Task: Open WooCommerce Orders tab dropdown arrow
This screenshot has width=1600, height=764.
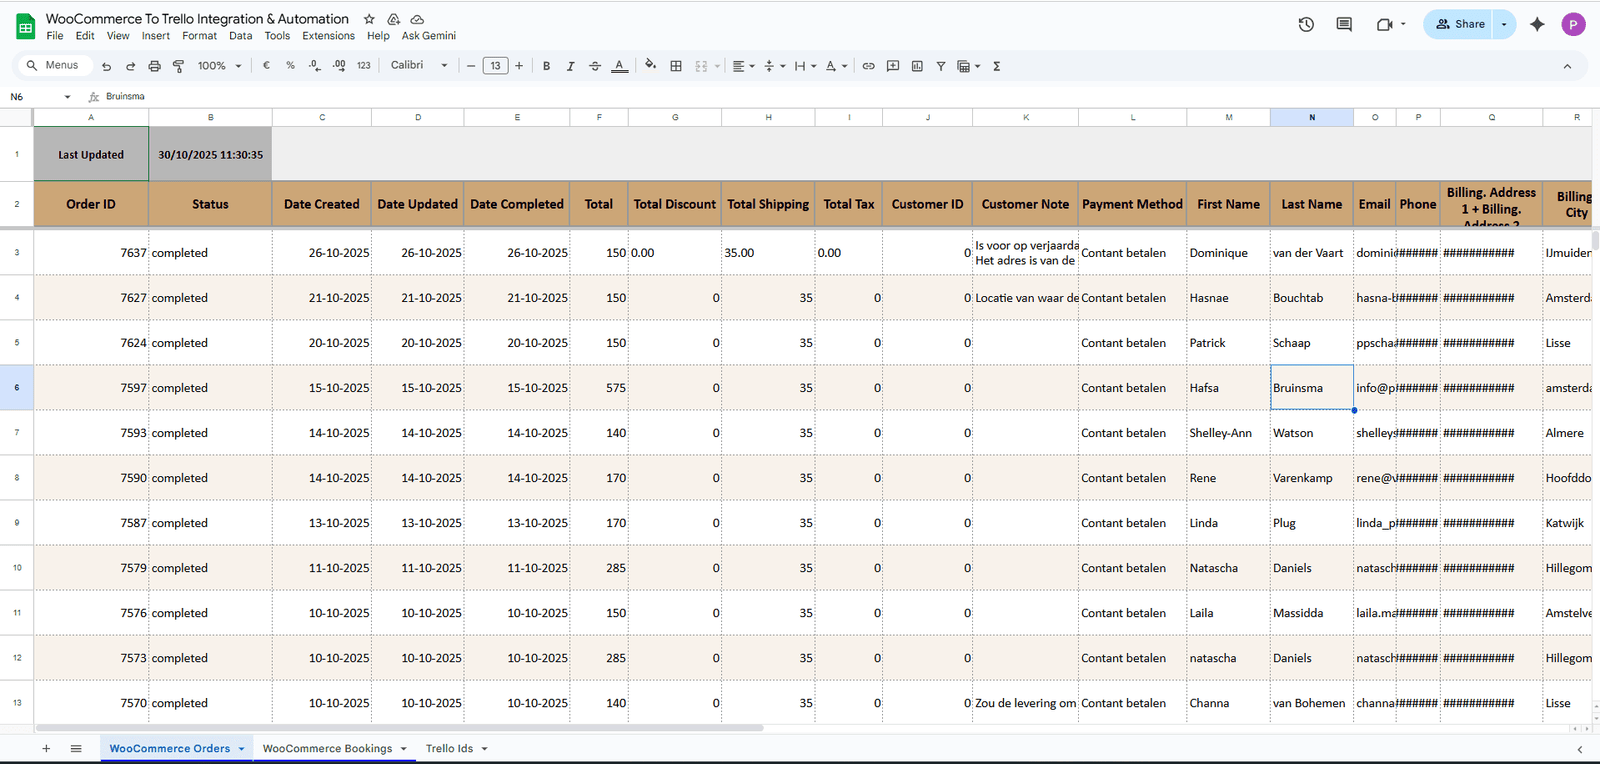Action: (x=241, y=748)
